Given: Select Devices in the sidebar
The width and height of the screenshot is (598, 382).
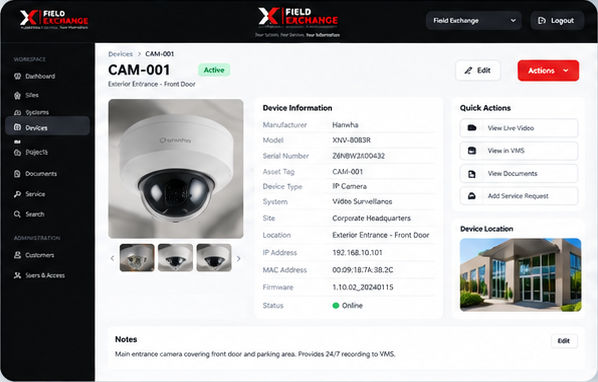Looking at the screenshot, I should coord(48,126).
